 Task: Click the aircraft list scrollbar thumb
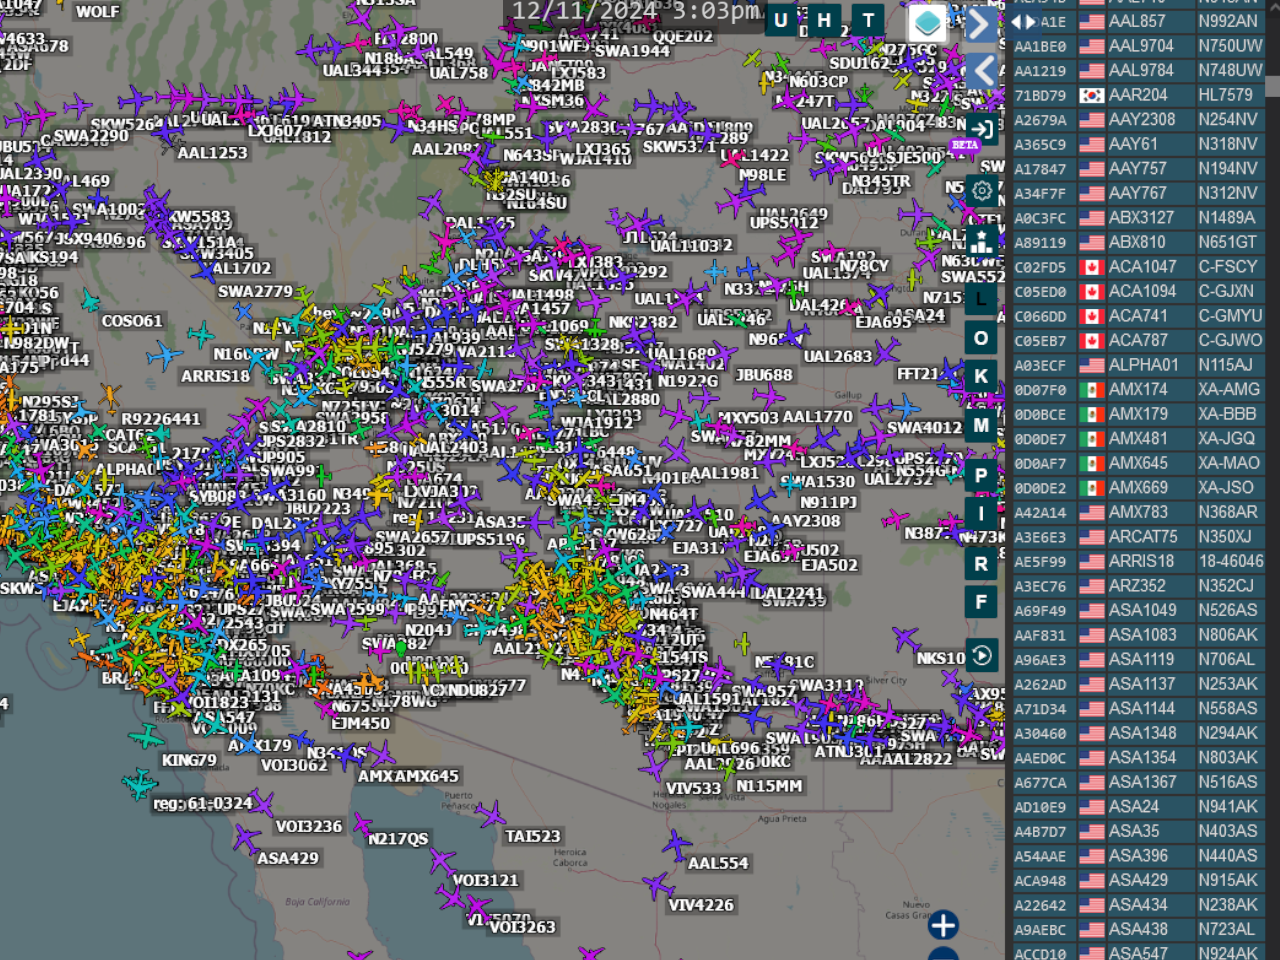click(1272, 85)
